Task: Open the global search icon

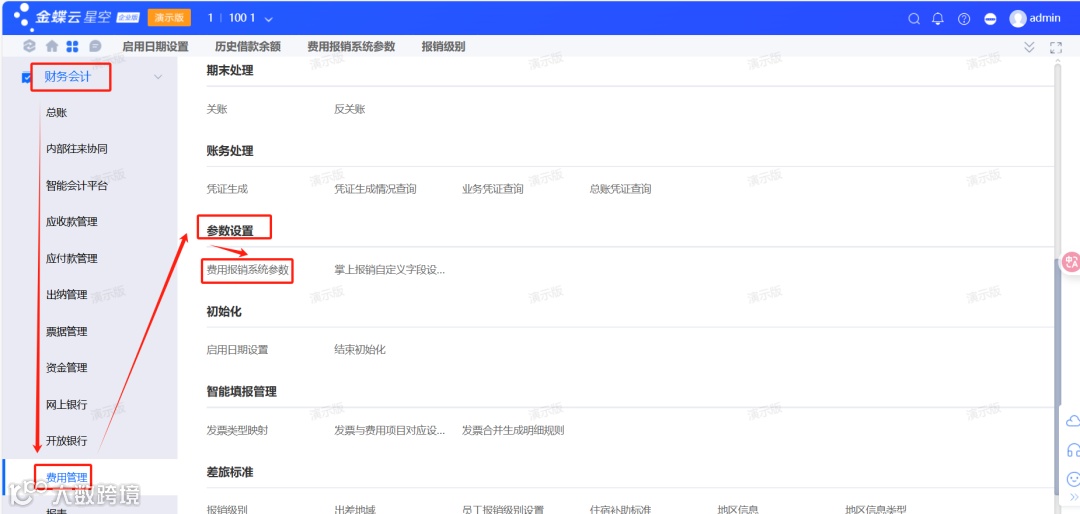Action: coord(914,19)
